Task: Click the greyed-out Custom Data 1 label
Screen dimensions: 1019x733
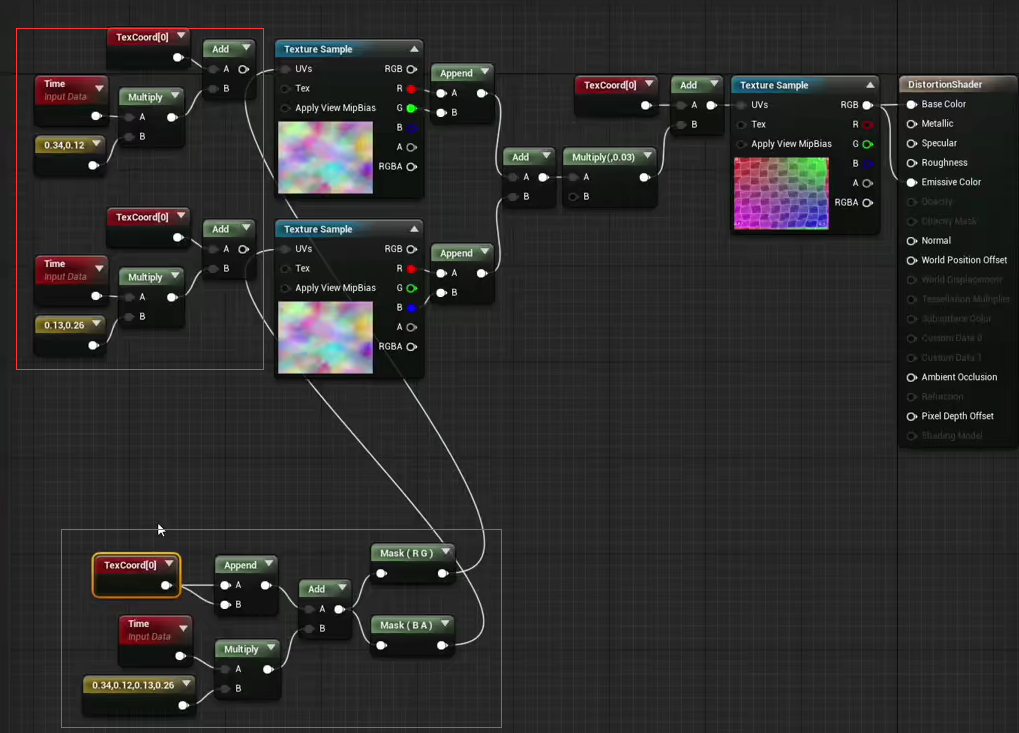Action: [x=951, y=358]
